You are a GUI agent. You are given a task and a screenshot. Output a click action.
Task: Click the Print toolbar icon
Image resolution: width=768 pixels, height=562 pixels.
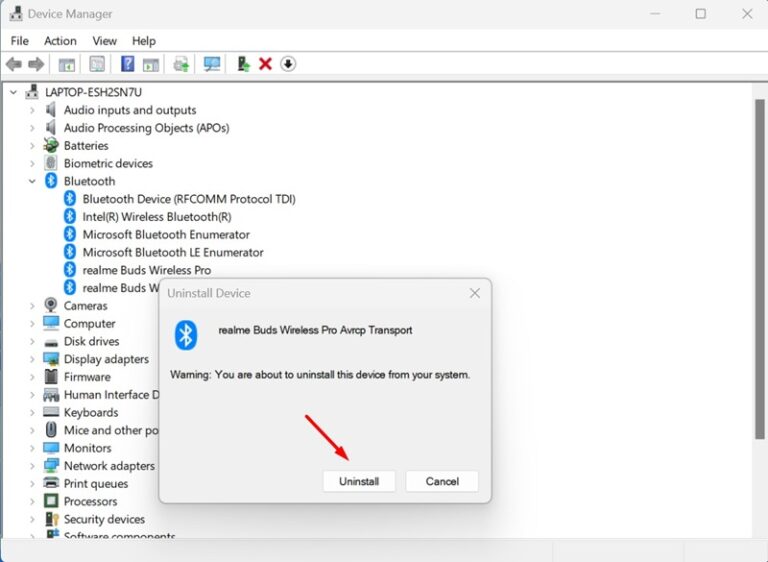181,64
